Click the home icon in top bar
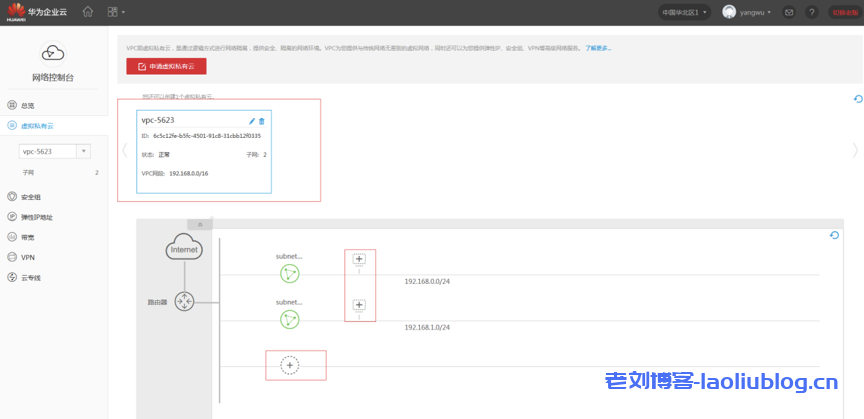This screenshot has width=864, height=419. 88,12
